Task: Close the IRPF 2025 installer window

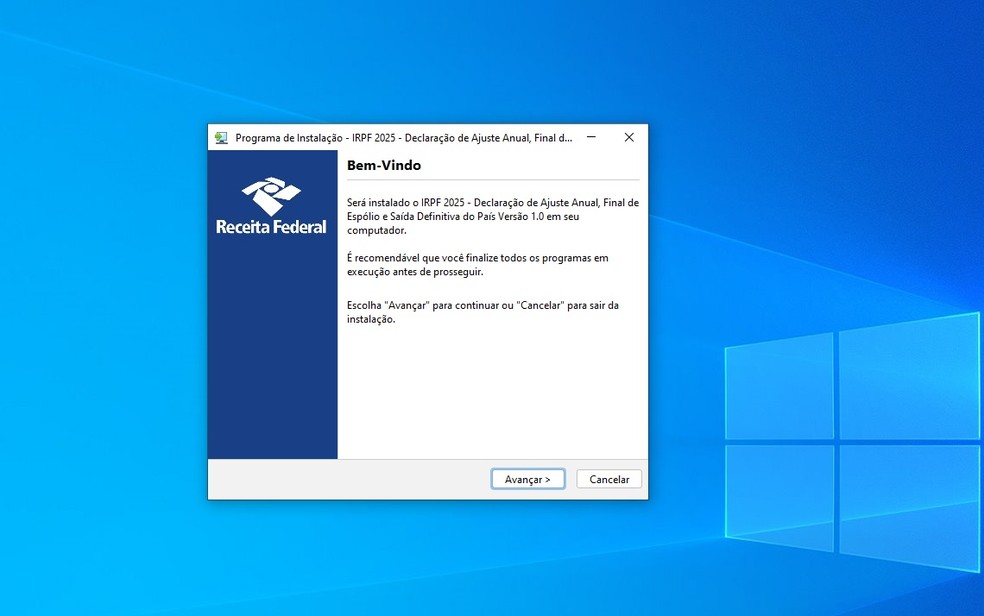Action: (x=629, y=138)
